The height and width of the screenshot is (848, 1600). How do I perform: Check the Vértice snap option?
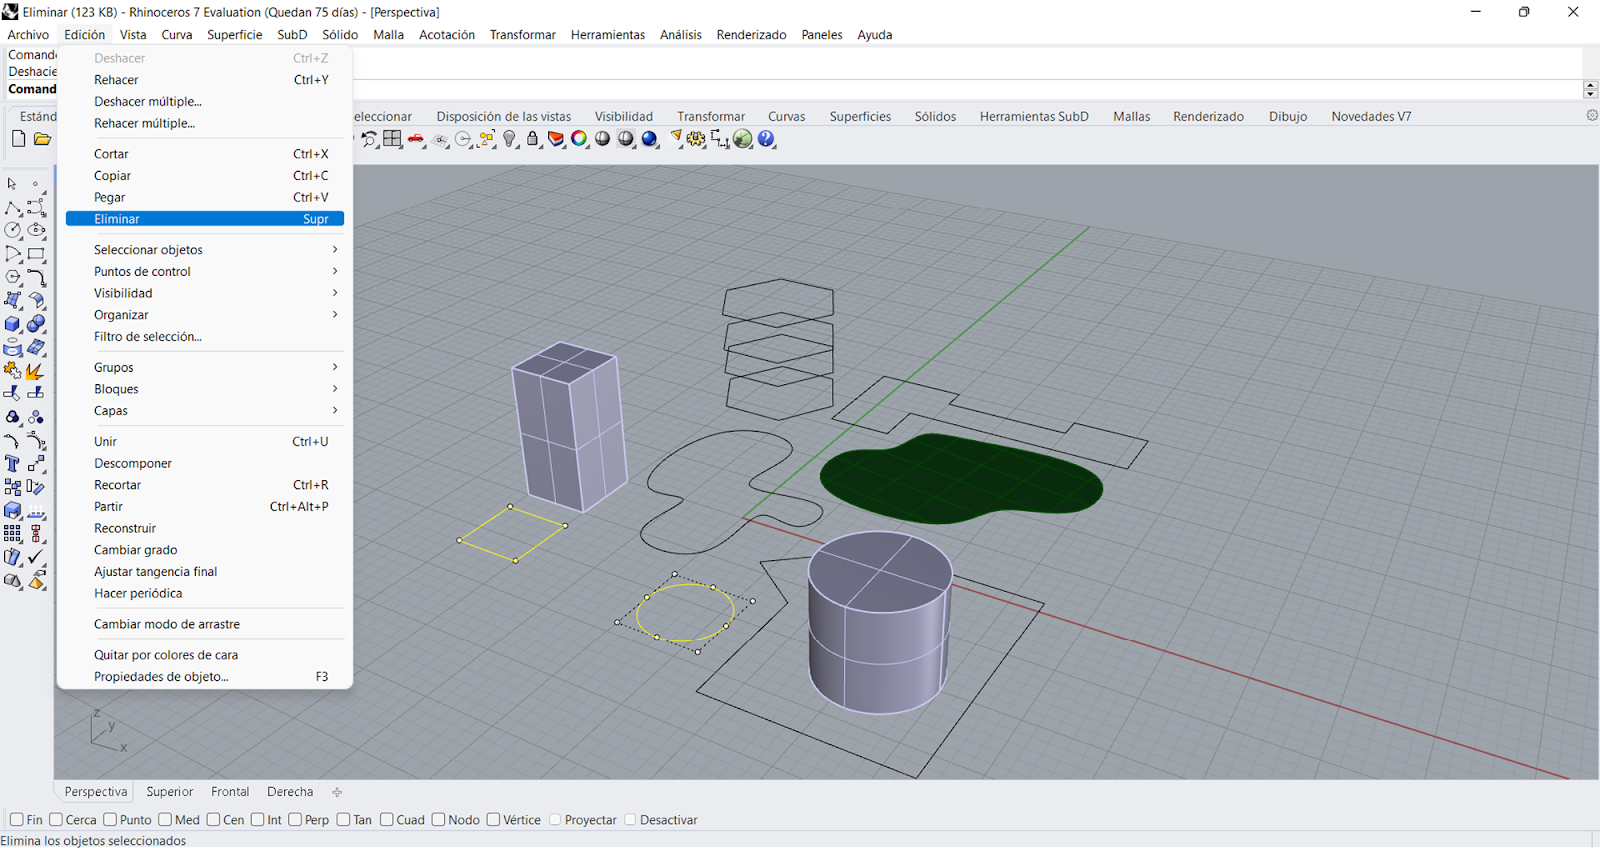tap(493, 820)
